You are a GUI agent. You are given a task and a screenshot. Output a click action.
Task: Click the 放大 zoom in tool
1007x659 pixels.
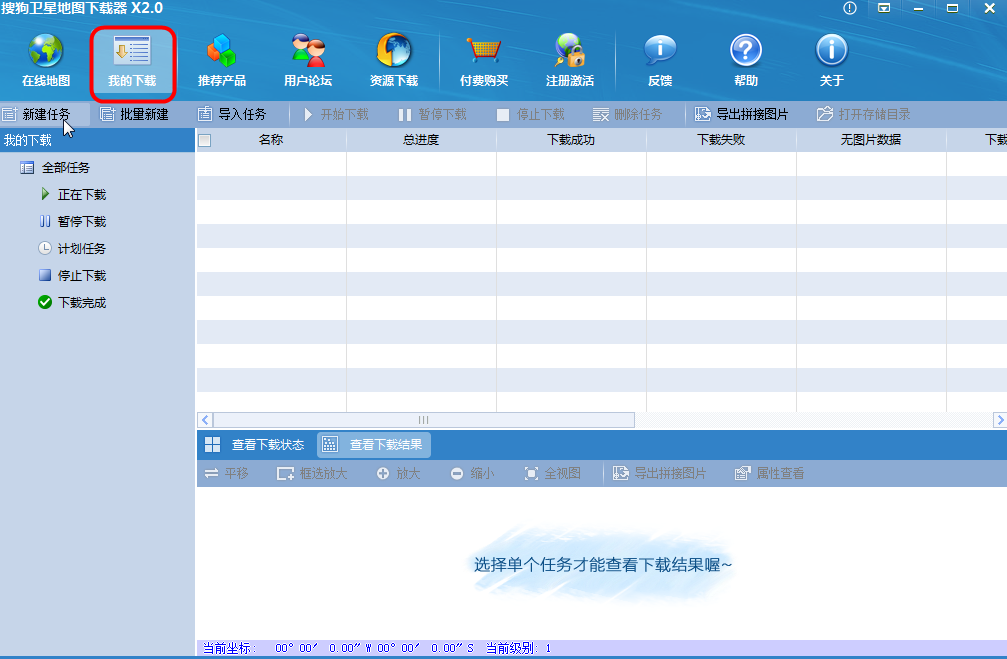pos(398,473)
